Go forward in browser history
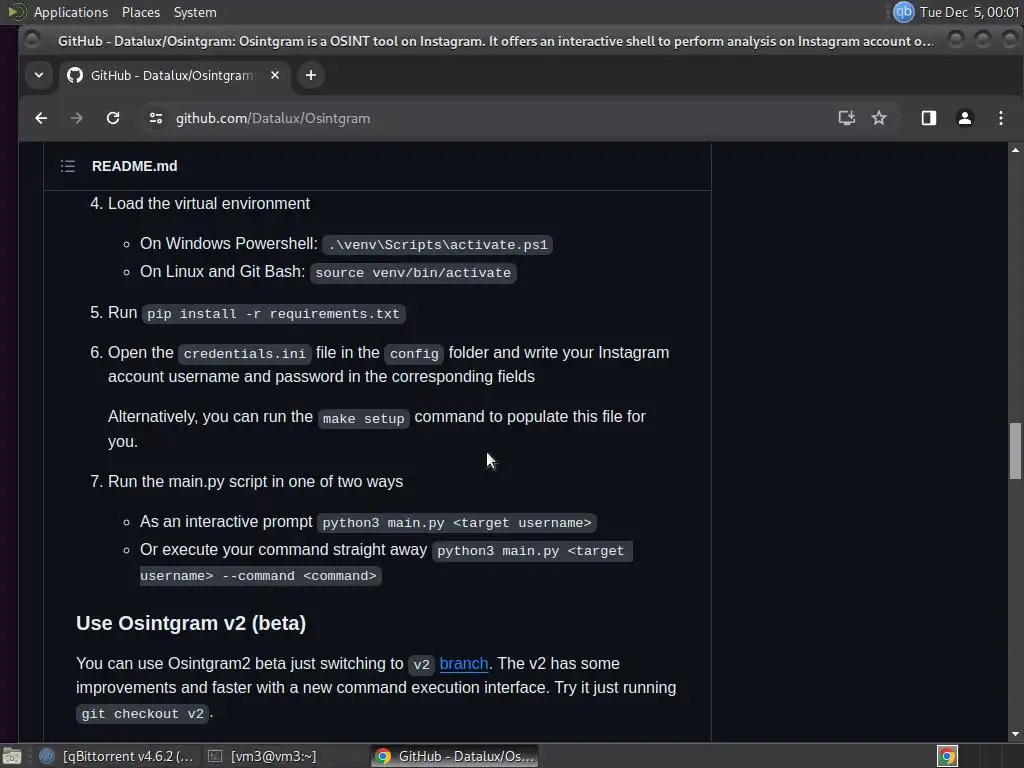Image resolution: width=1024 pixels, height=768 pixels. [x=76, y=118]
